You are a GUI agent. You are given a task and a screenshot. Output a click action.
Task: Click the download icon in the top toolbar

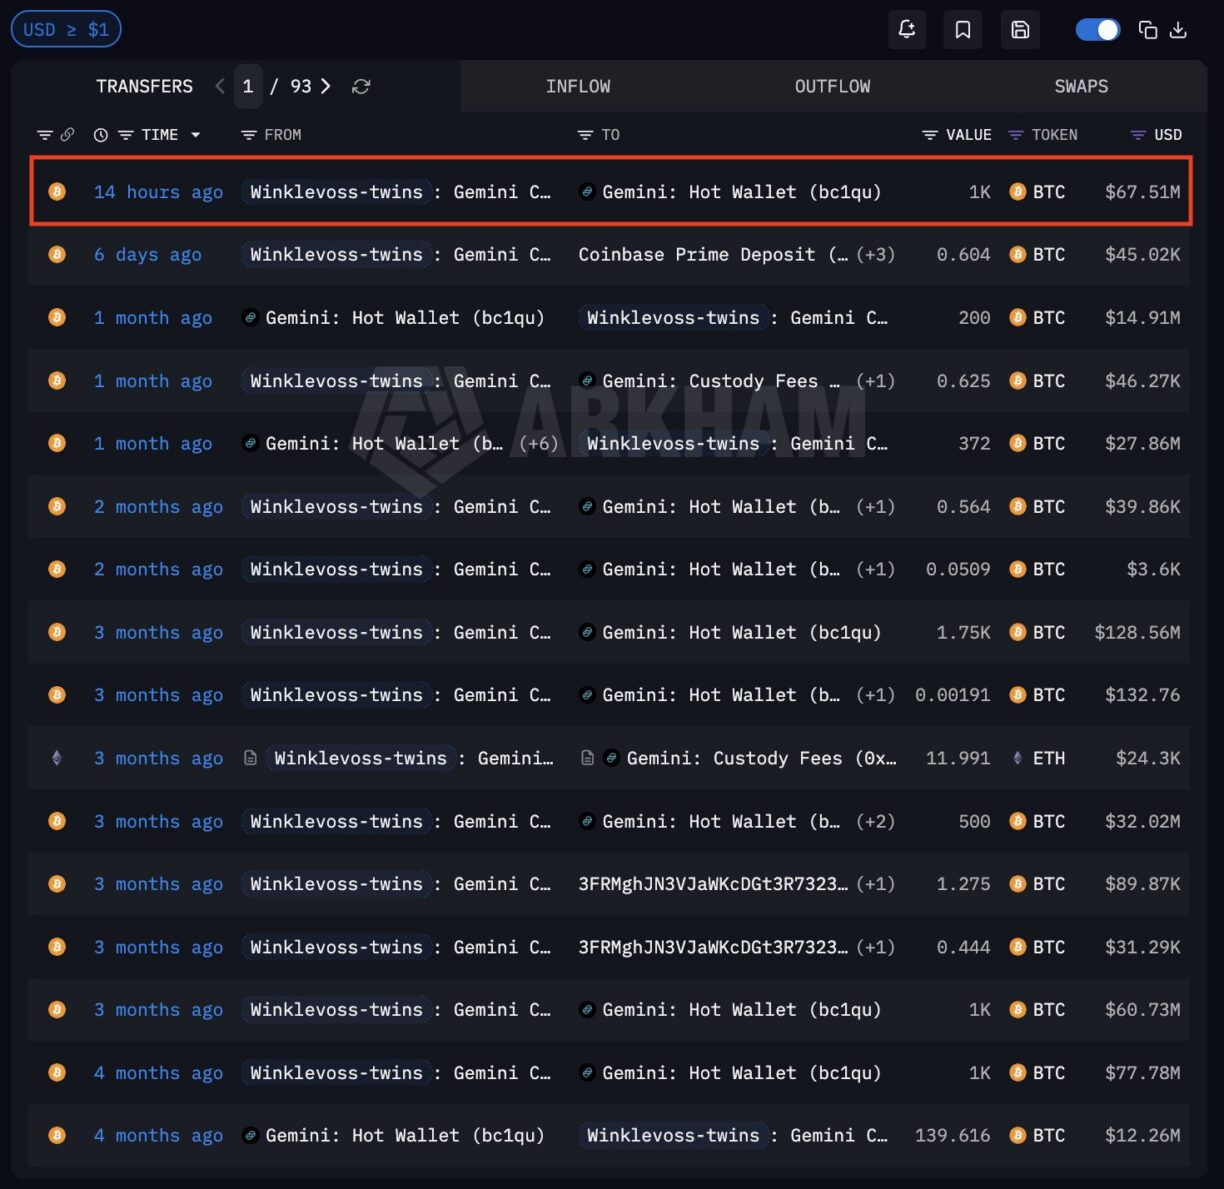(x=1178, y=30)
